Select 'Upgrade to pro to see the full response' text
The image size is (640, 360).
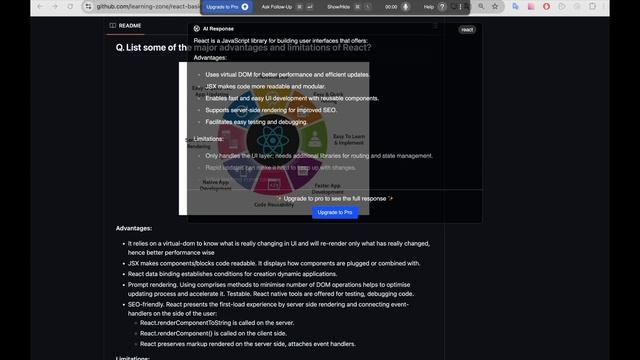click(335, 199)
